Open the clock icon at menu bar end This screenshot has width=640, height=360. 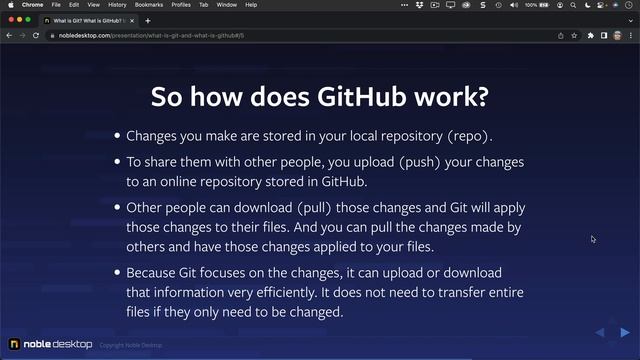(x=629, y=5)
